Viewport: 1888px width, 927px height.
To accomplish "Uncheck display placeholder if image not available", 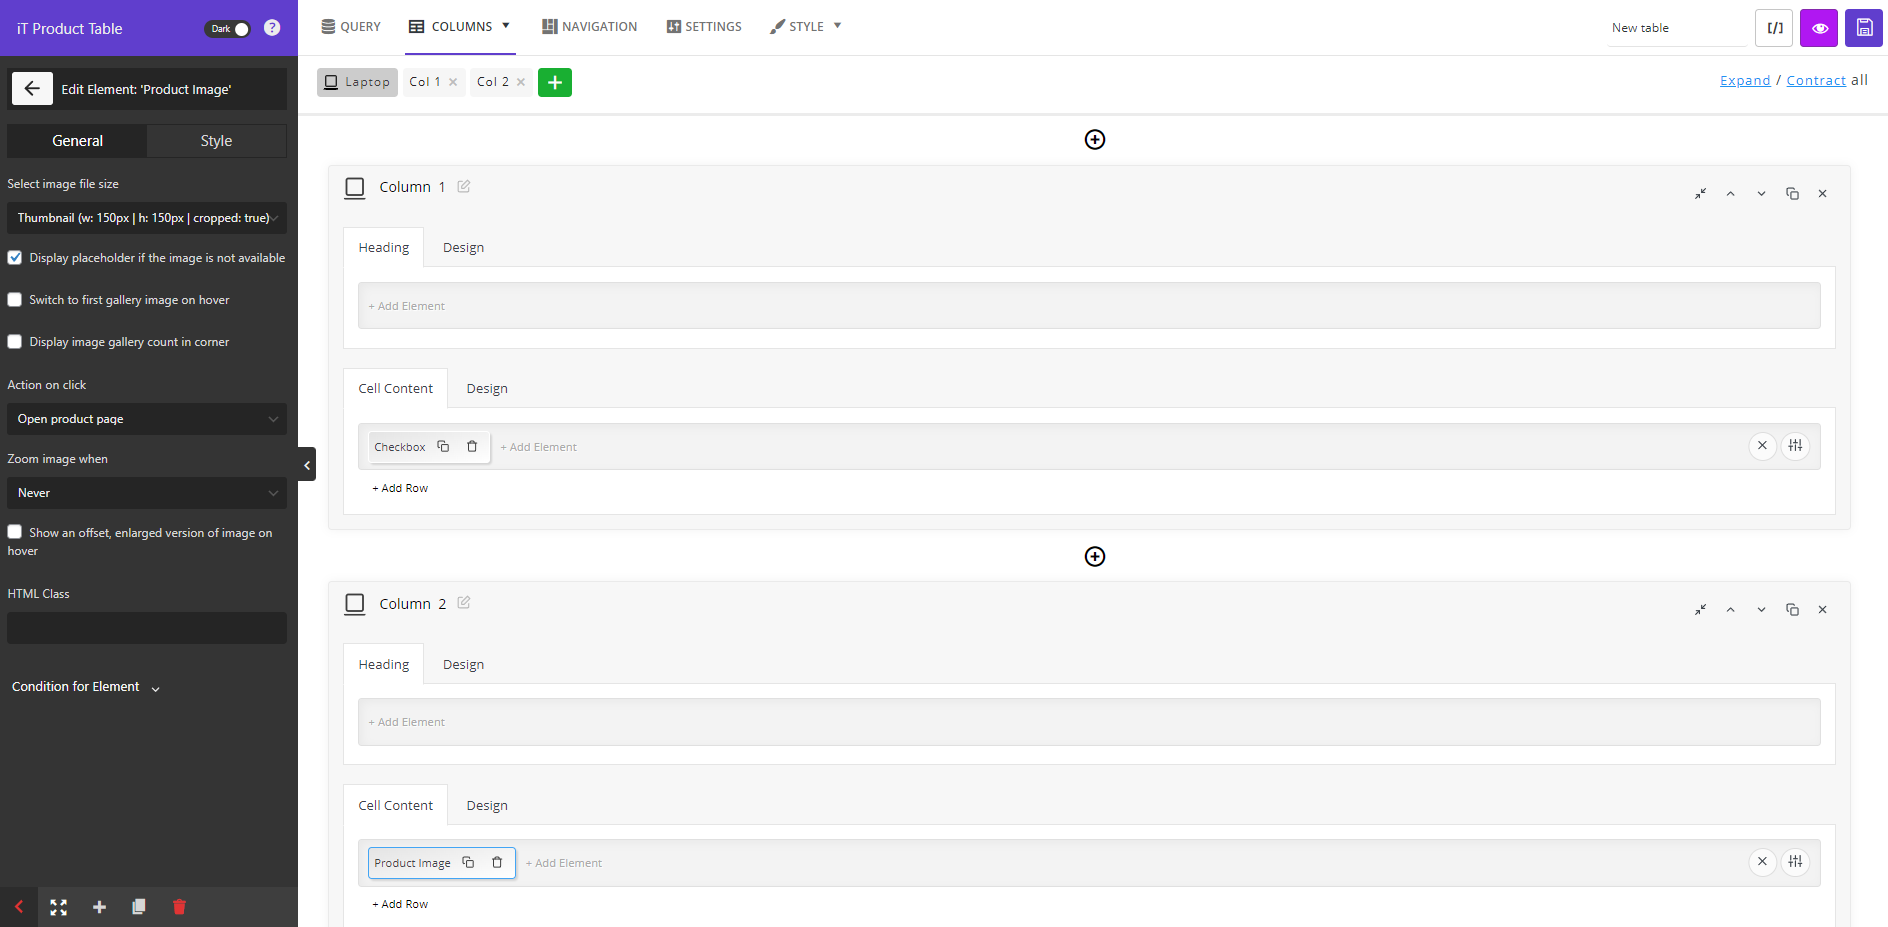I will click(x=15, y=258).
